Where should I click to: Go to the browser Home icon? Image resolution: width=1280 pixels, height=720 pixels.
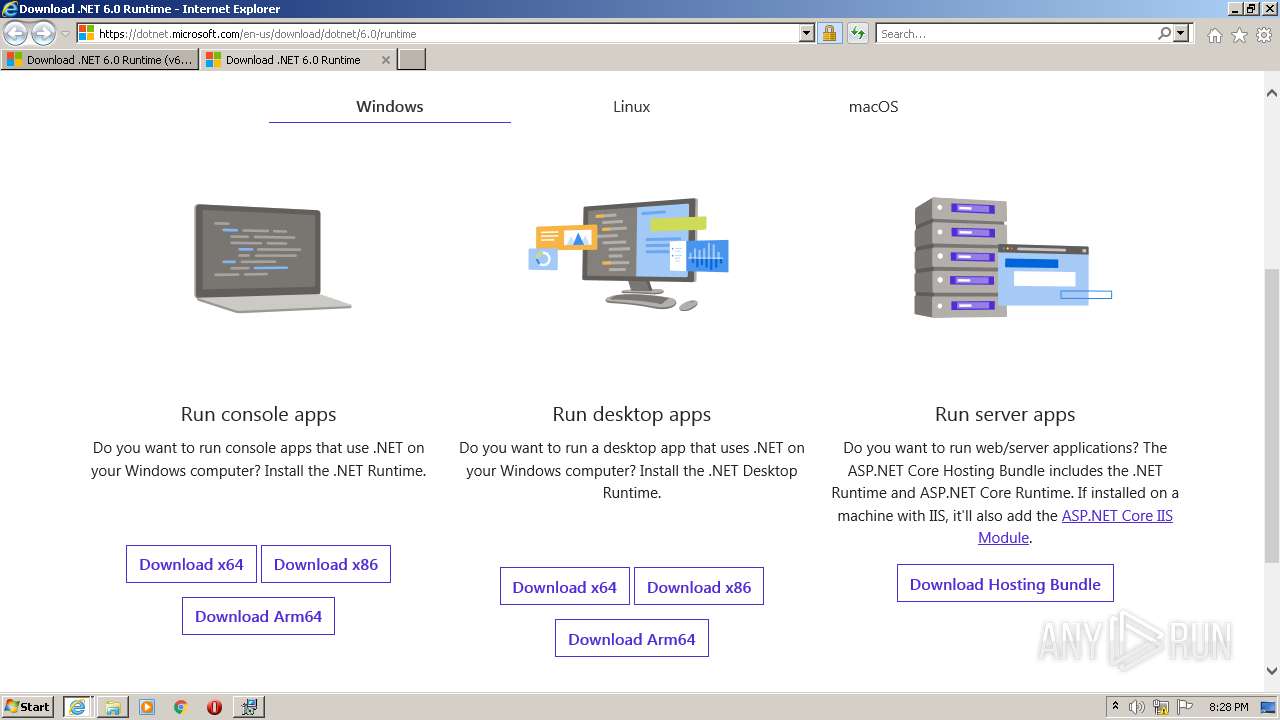[1214, 35]
